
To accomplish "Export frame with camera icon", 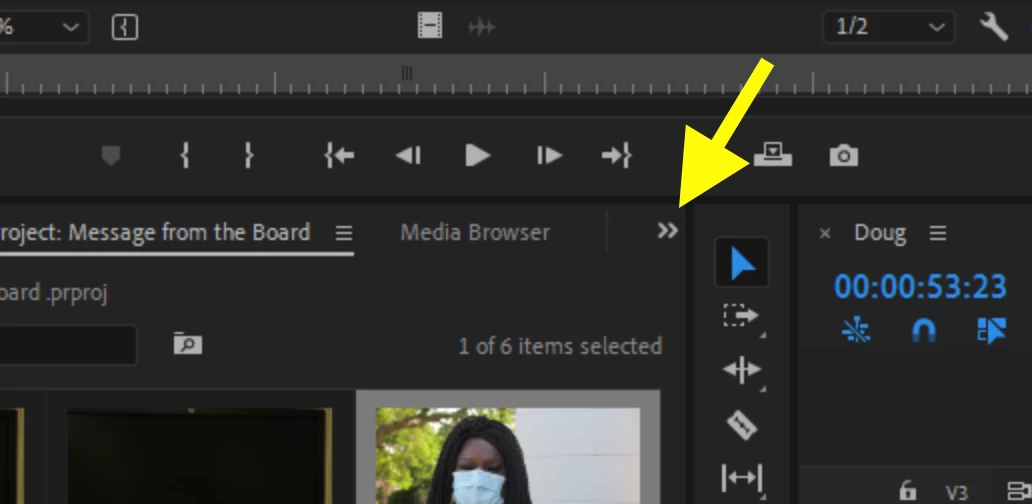I will coord(844,156).
